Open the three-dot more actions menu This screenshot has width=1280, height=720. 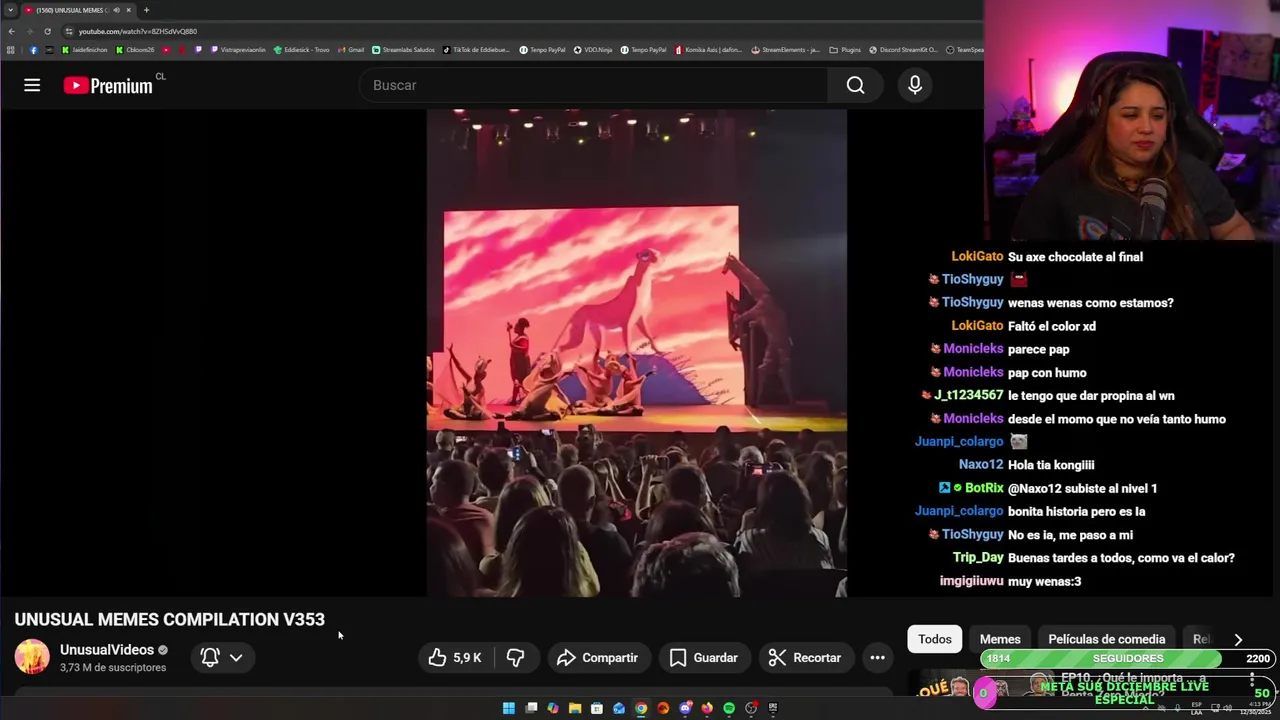click(877, 657)
